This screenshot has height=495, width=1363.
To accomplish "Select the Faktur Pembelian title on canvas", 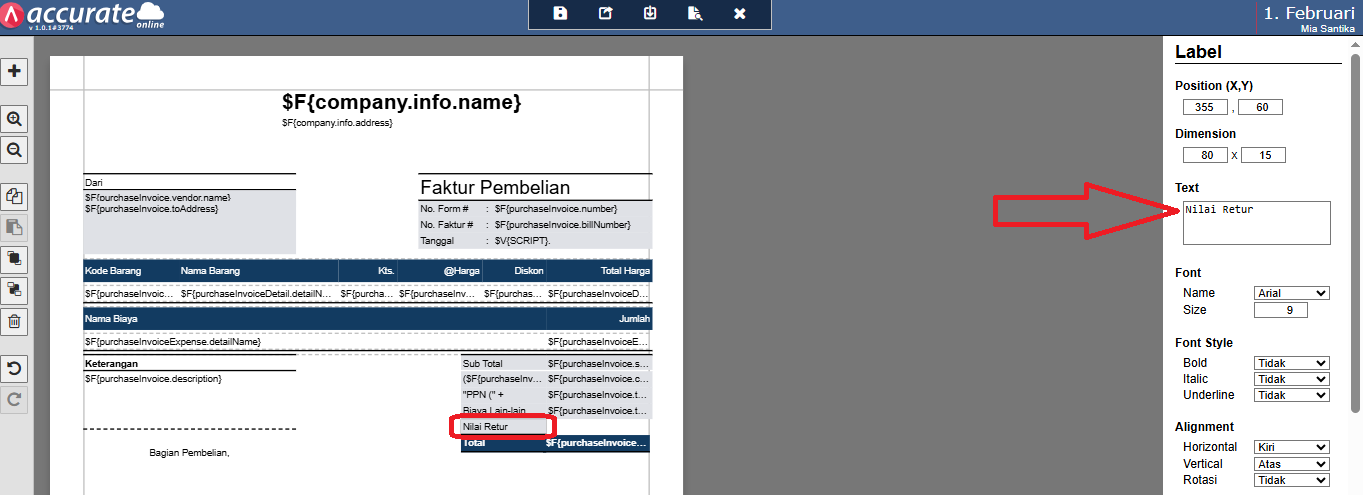I will click(x=495, y=188).
